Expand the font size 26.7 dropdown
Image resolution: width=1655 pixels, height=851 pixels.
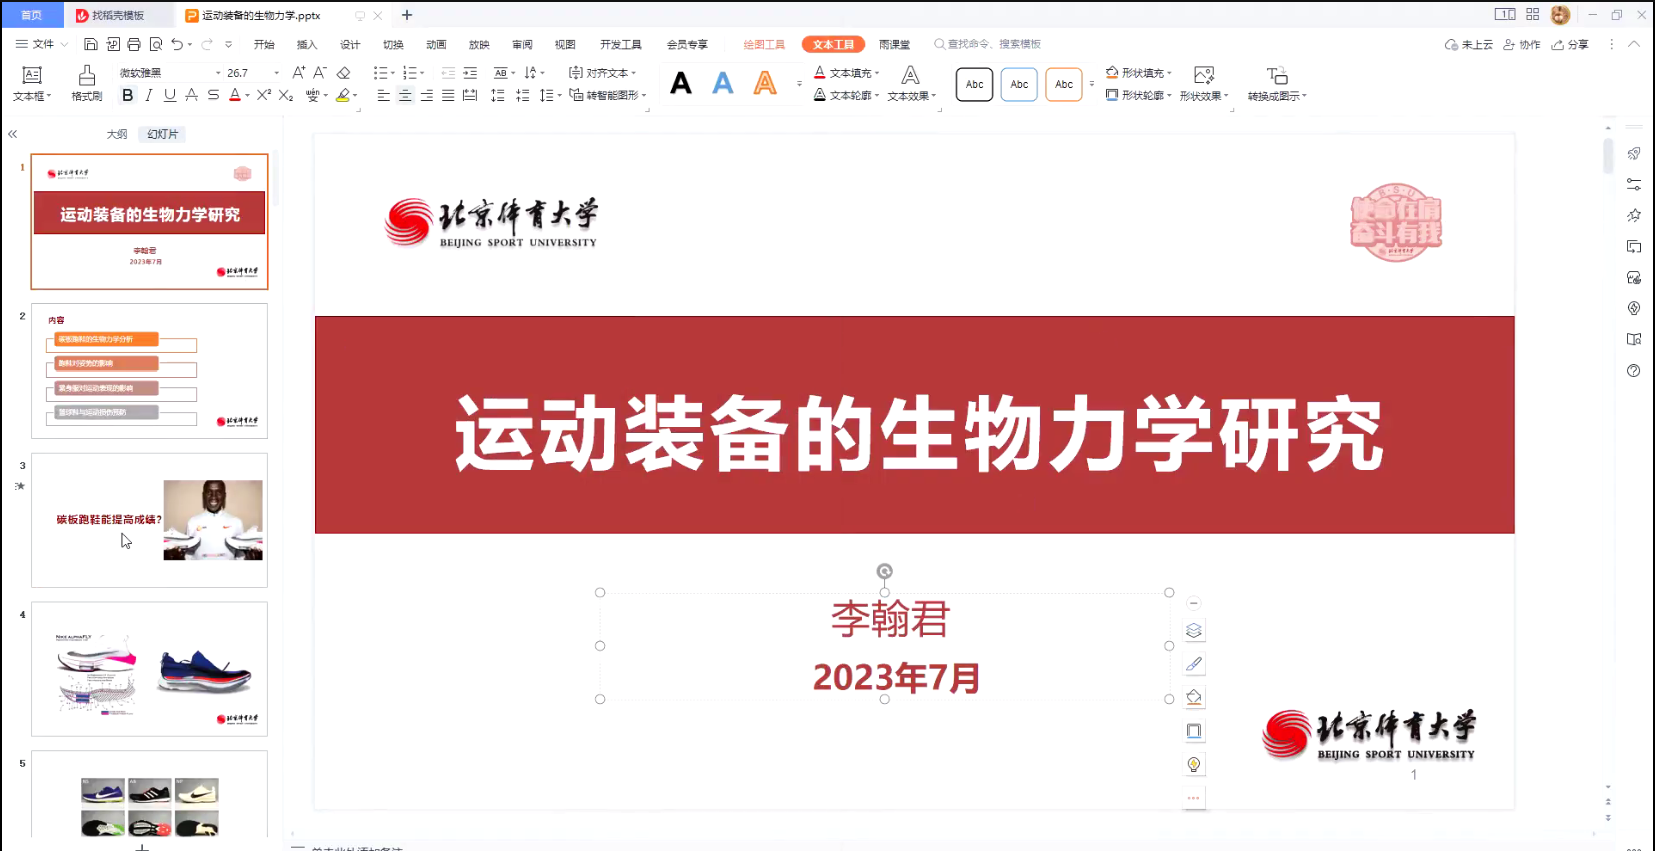(277, 73)
